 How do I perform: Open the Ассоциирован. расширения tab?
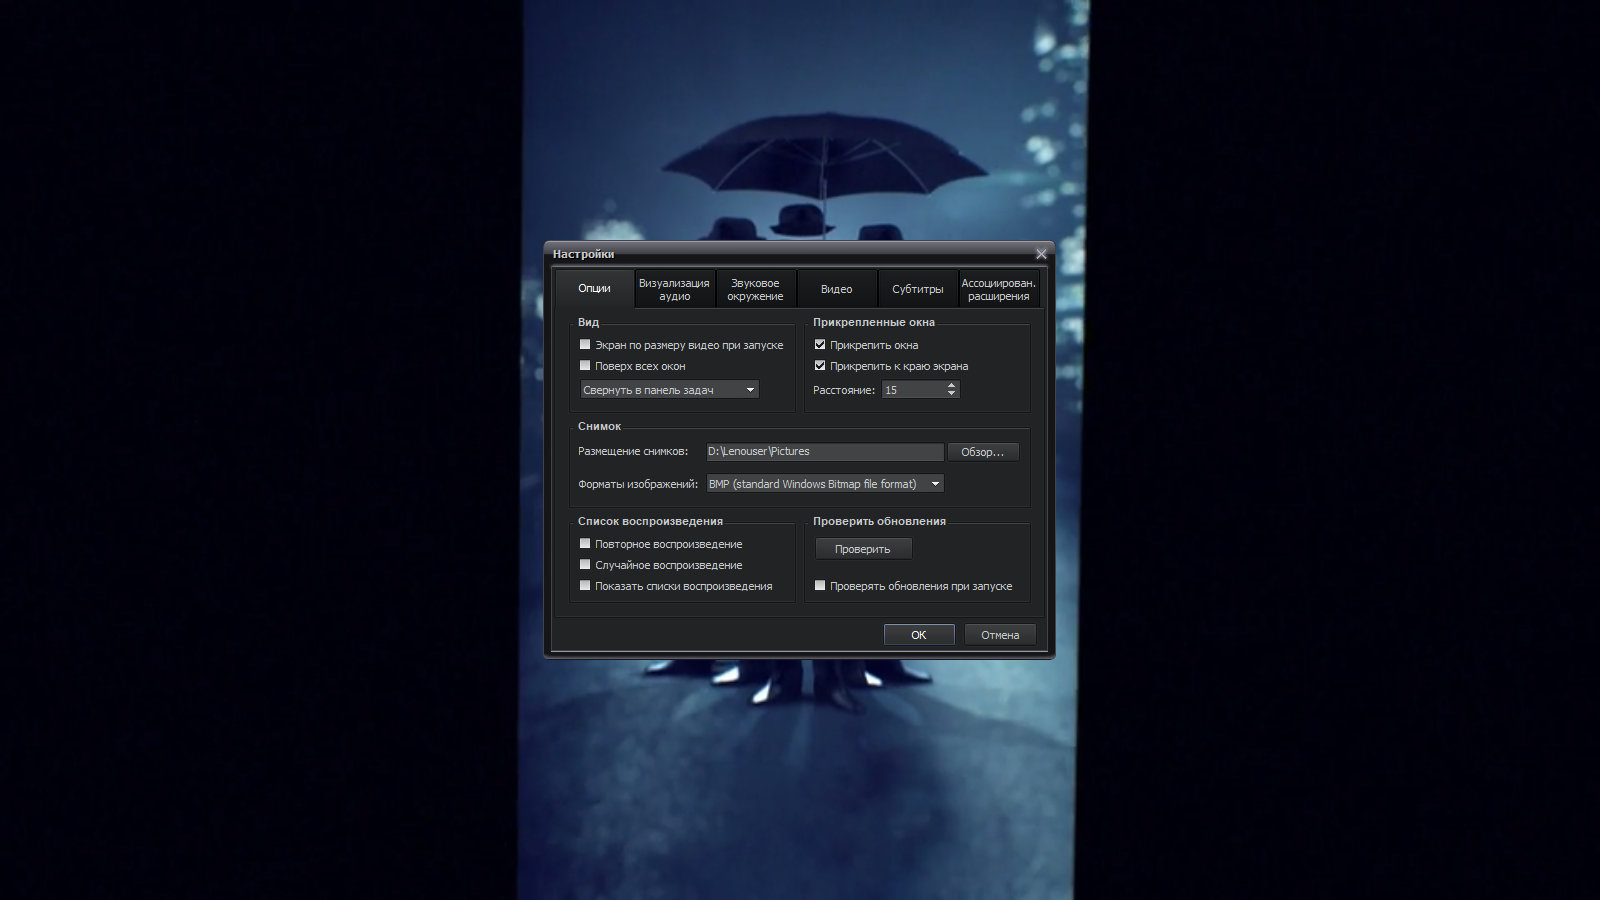998,289
